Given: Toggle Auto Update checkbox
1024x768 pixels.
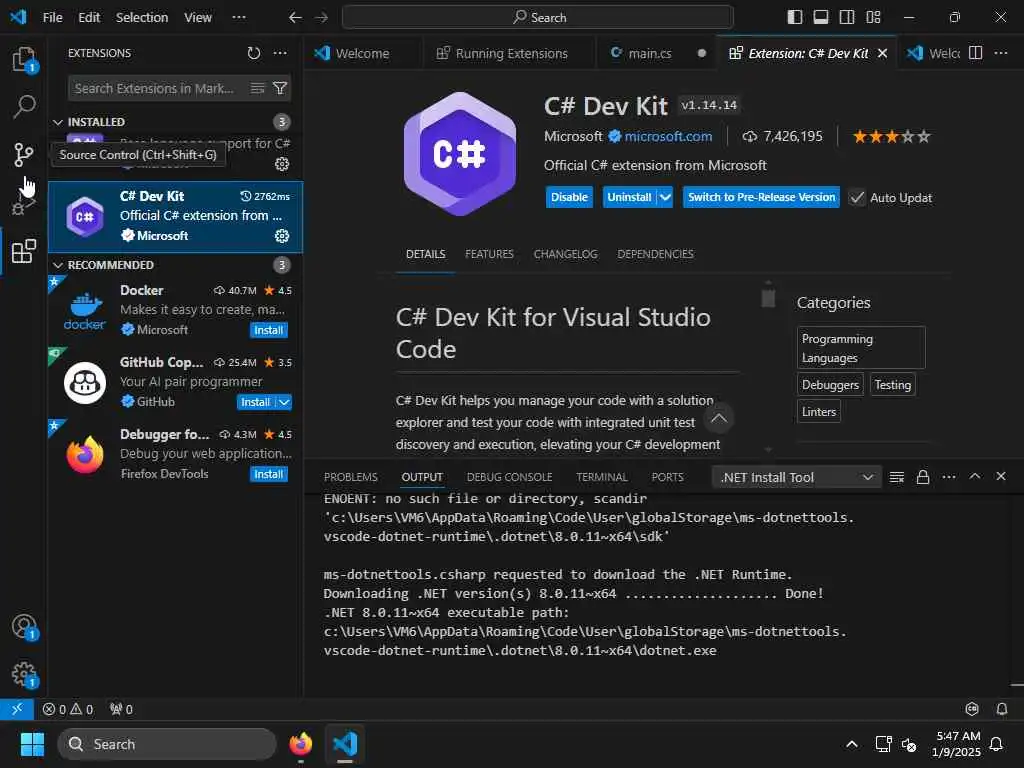Looking at the screenshot, I should 857,197.
